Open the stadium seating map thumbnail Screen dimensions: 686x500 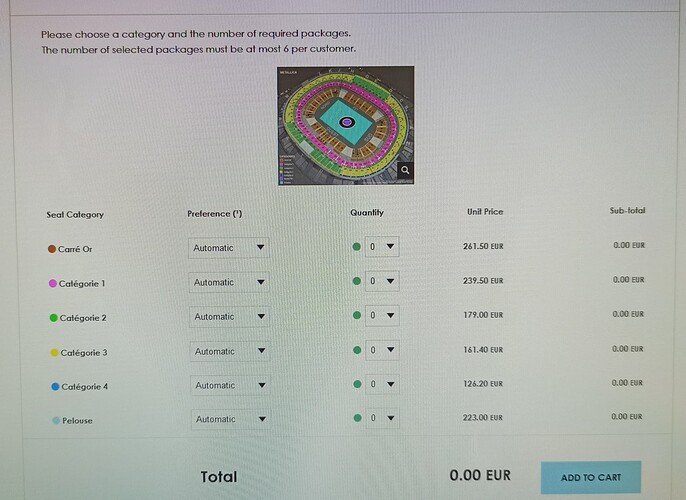[346, 125]
